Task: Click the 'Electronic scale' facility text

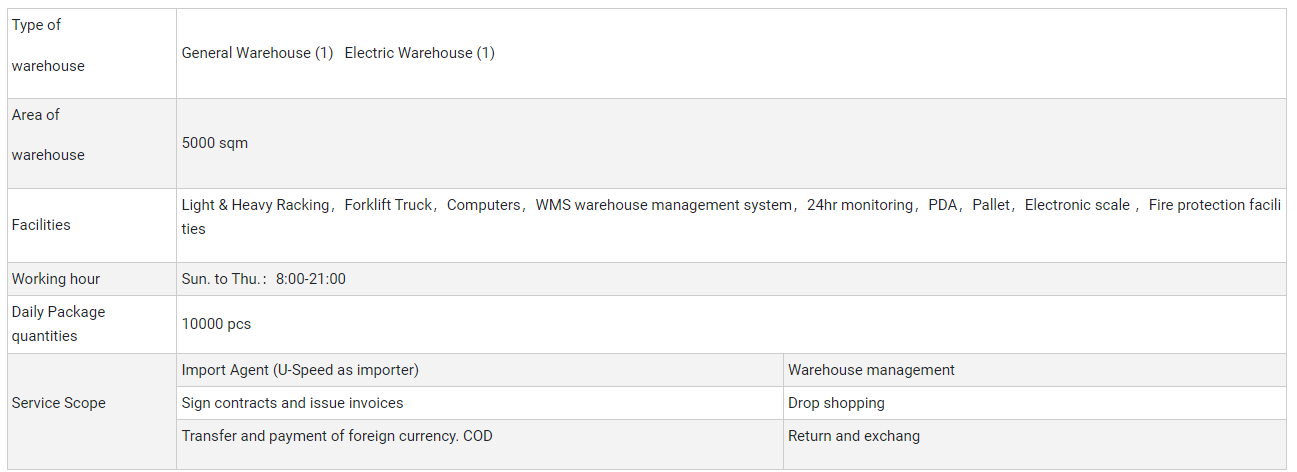Action: 1077,205
